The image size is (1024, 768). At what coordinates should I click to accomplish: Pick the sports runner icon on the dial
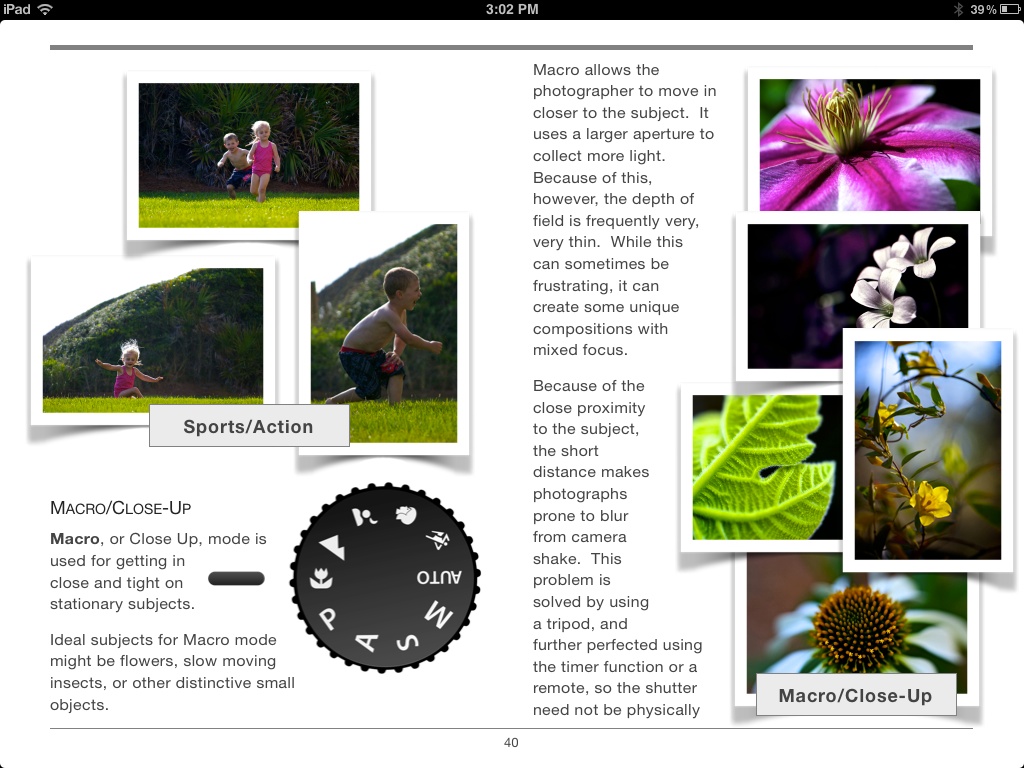(x=438, y=539)
